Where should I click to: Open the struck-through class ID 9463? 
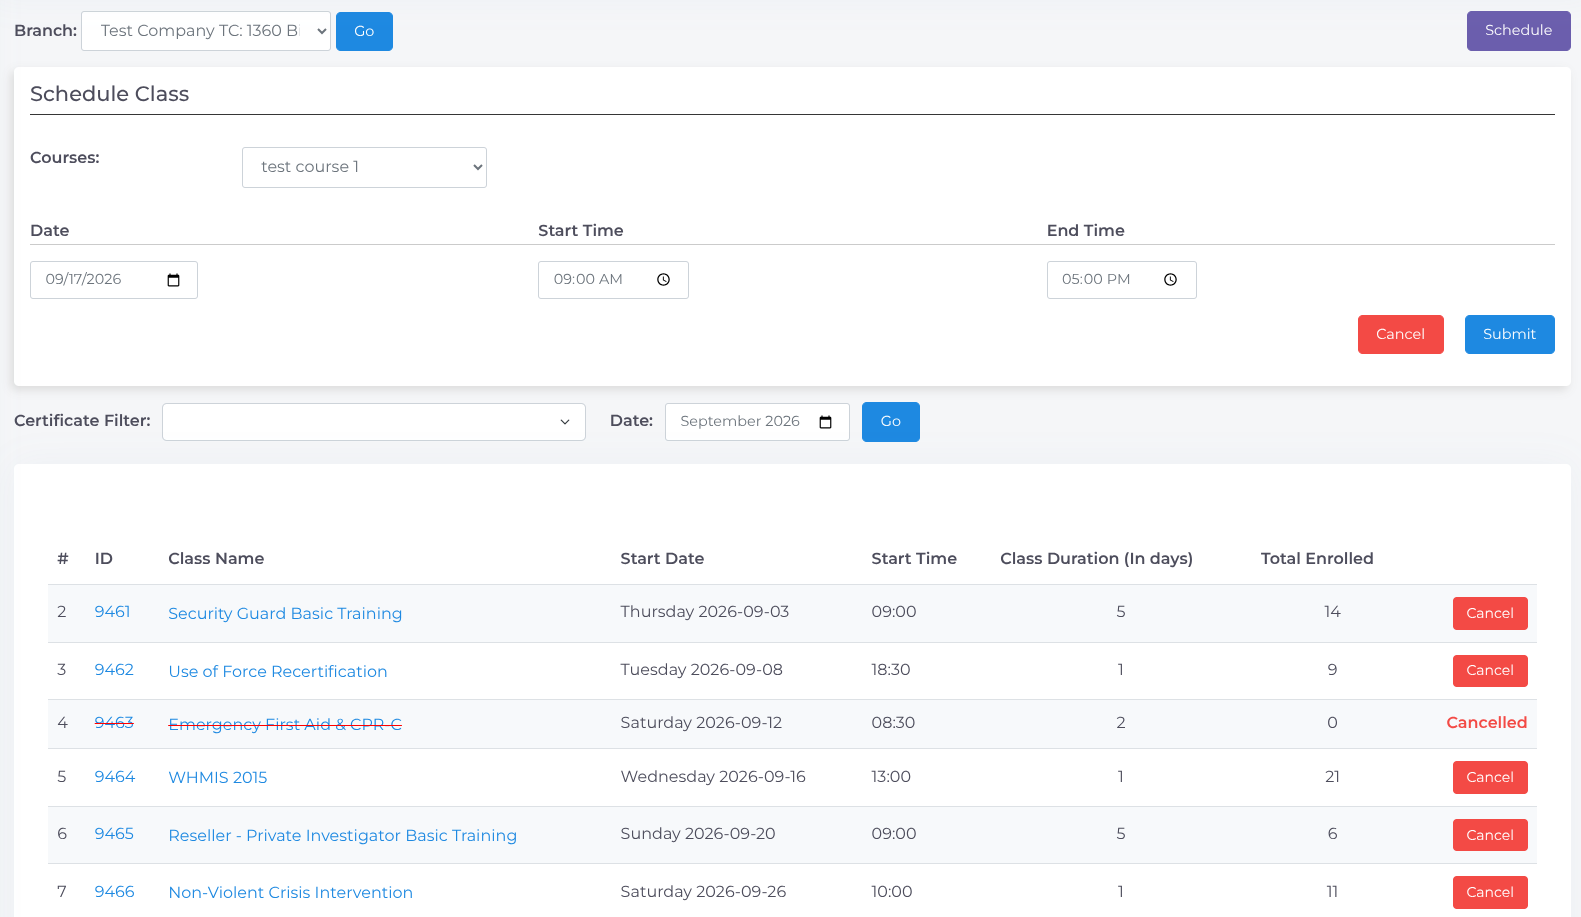[114, 723]
